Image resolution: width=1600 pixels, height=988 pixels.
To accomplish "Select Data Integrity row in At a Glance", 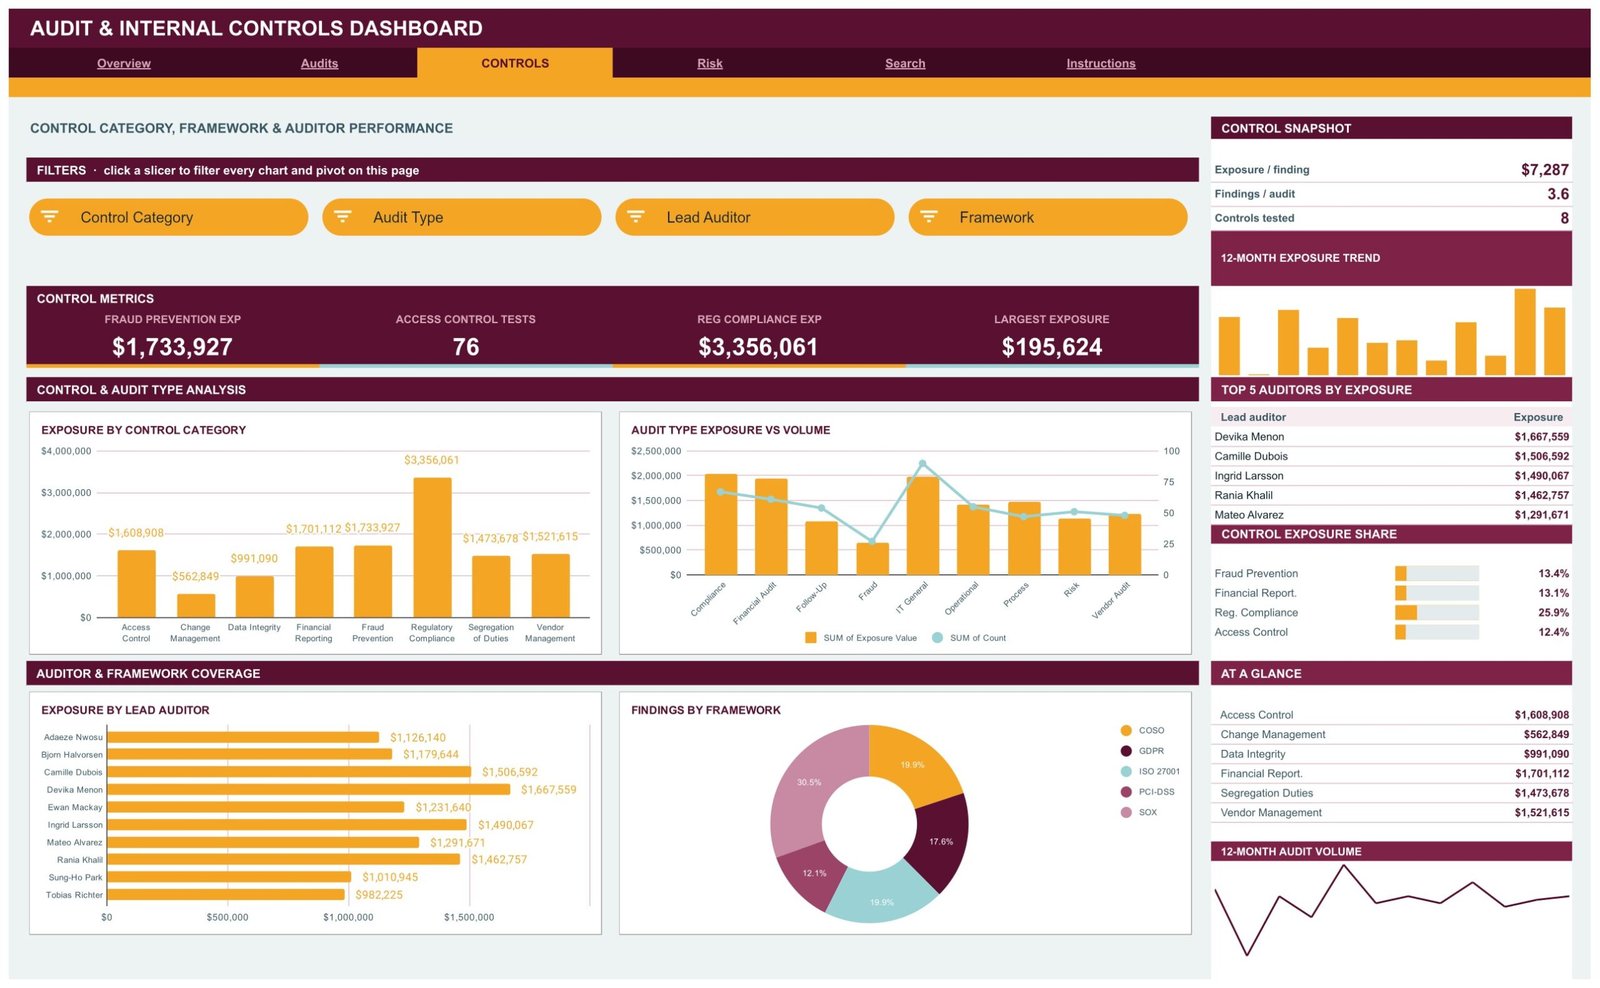I will click(1391, 754).
